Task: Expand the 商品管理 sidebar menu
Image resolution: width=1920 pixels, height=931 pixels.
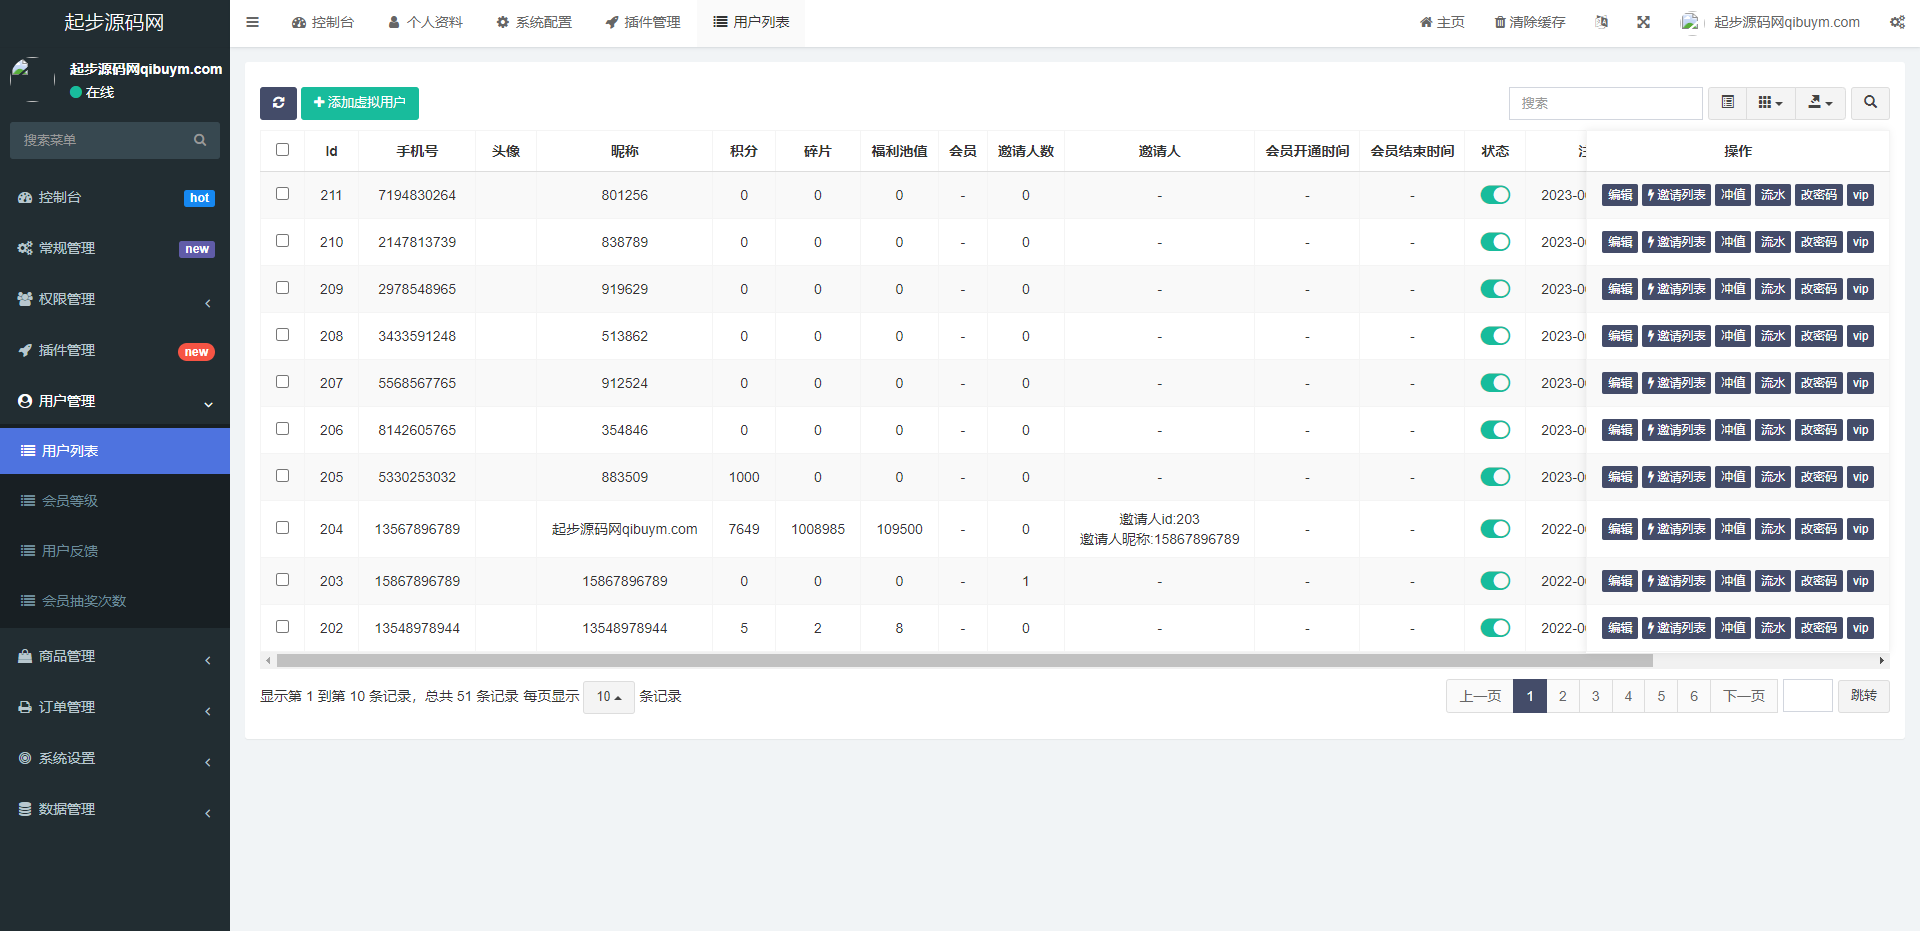Action: [x=115, y=657]
